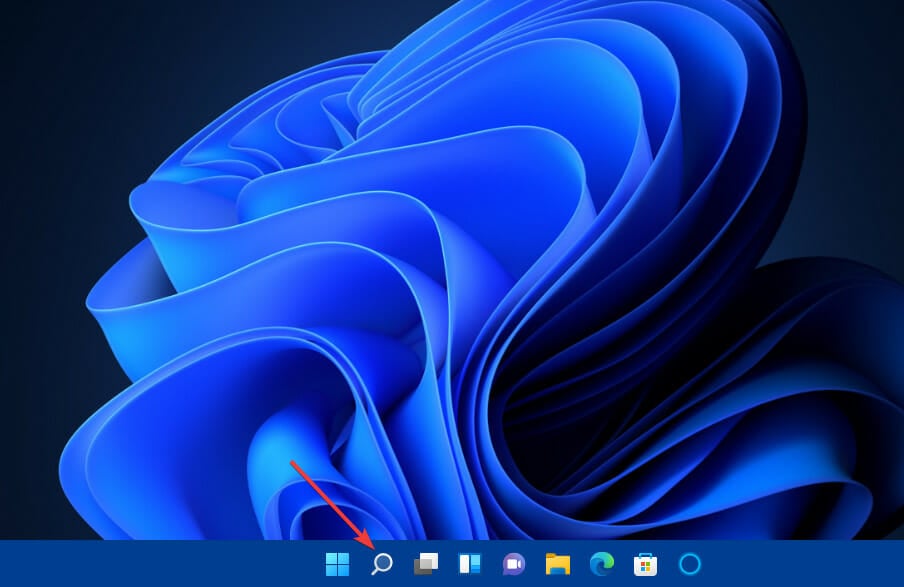Screen dimensions: 904x587
Task: Click the overlapping squares taskbar icon
Action: pos(426,564)
